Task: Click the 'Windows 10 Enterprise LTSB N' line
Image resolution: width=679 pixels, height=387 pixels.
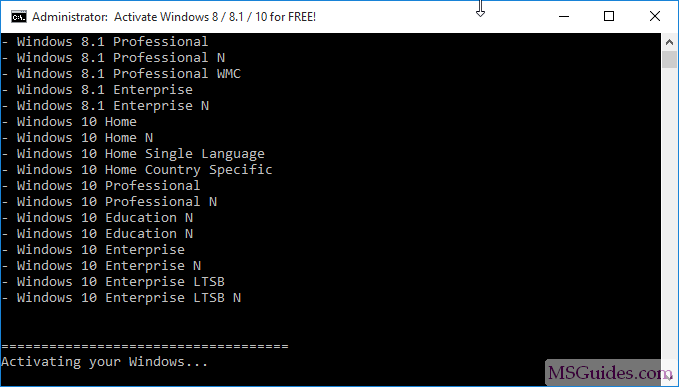Action: [x=121, y=298]
